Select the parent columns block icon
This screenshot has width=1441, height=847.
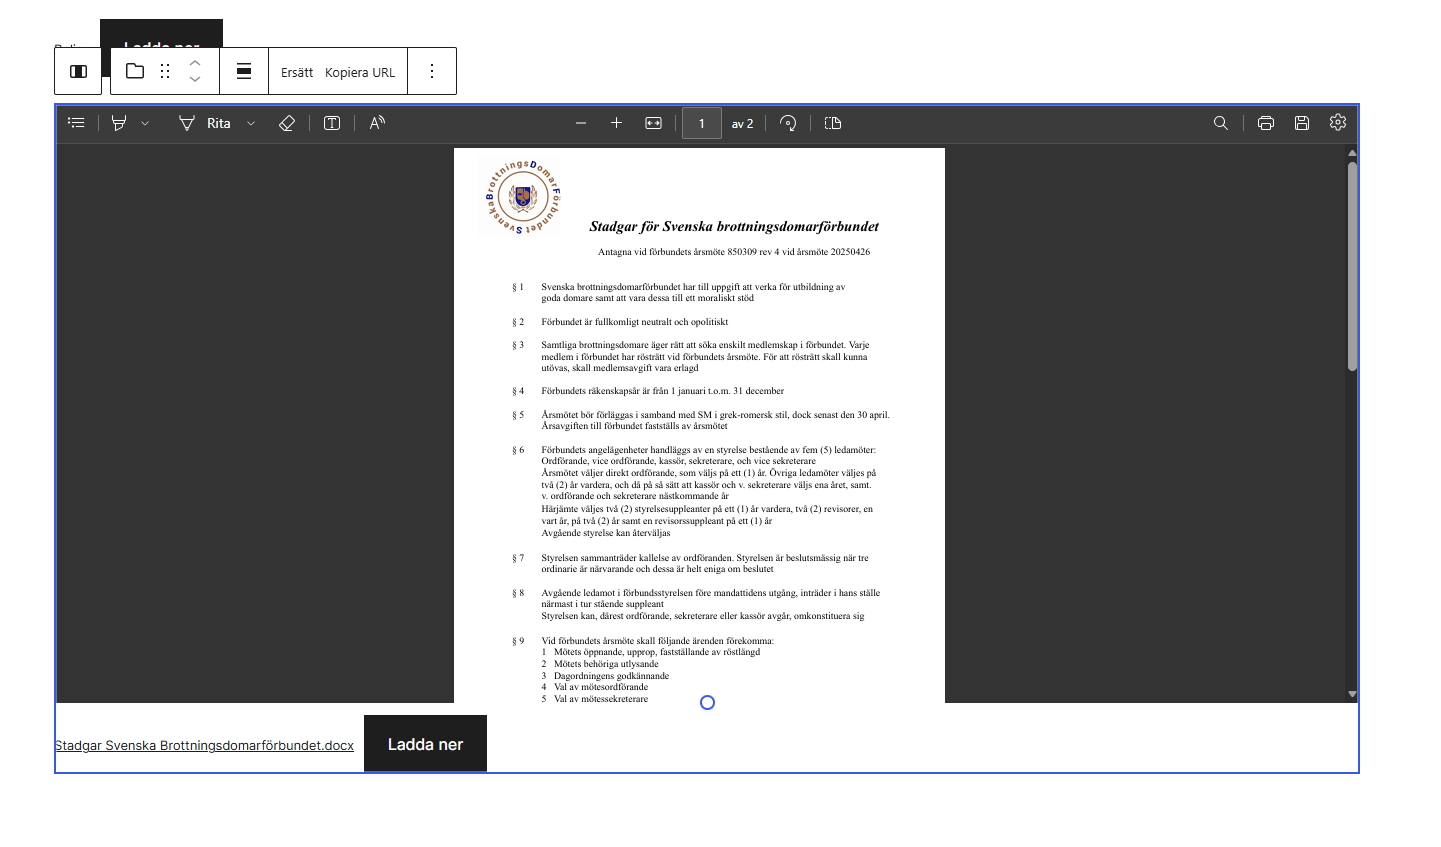78,71
